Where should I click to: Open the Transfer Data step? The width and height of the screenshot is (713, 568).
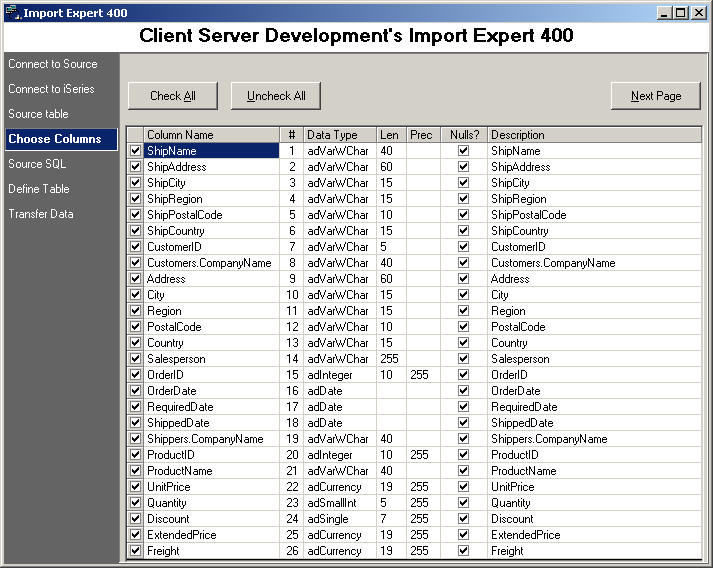(41, 214)
